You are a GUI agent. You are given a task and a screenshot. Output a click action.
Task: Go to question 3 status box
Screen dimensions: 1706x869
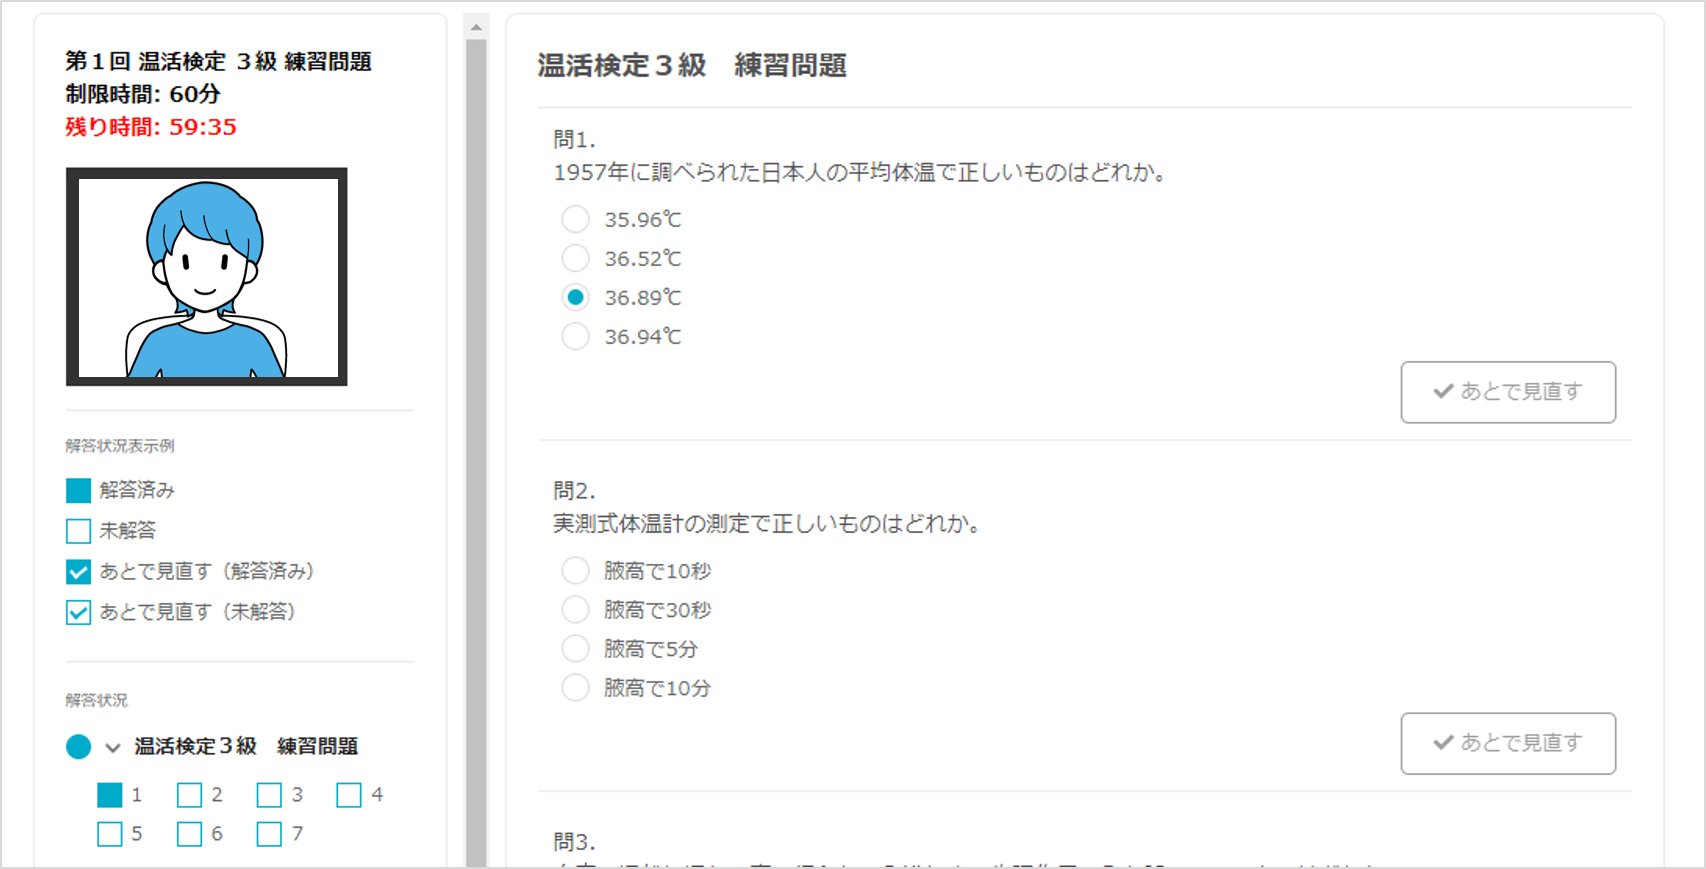click(x=269, y=795)
